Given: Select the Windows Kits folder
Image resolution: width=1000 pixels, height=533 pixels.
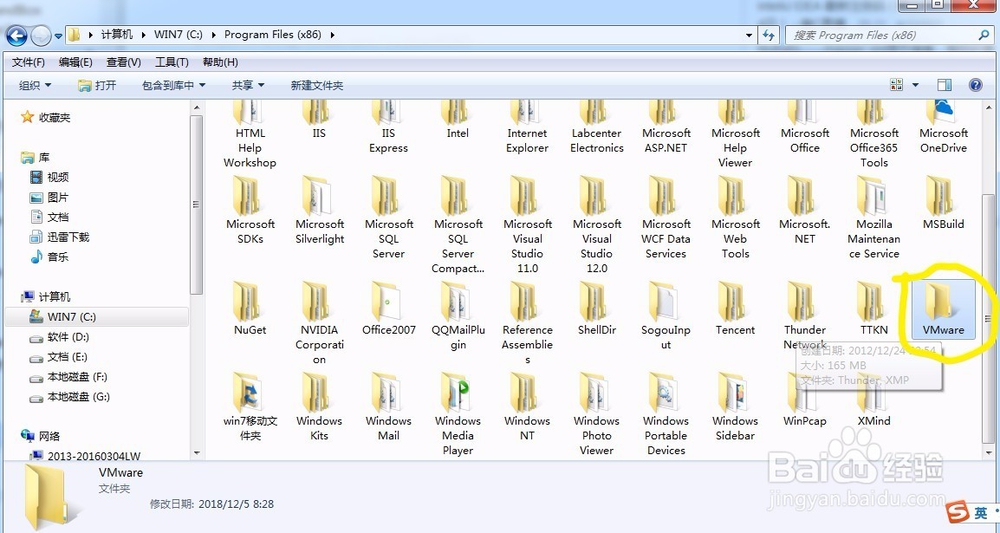Looking at the screenshot, I should (x=319, y=408).
